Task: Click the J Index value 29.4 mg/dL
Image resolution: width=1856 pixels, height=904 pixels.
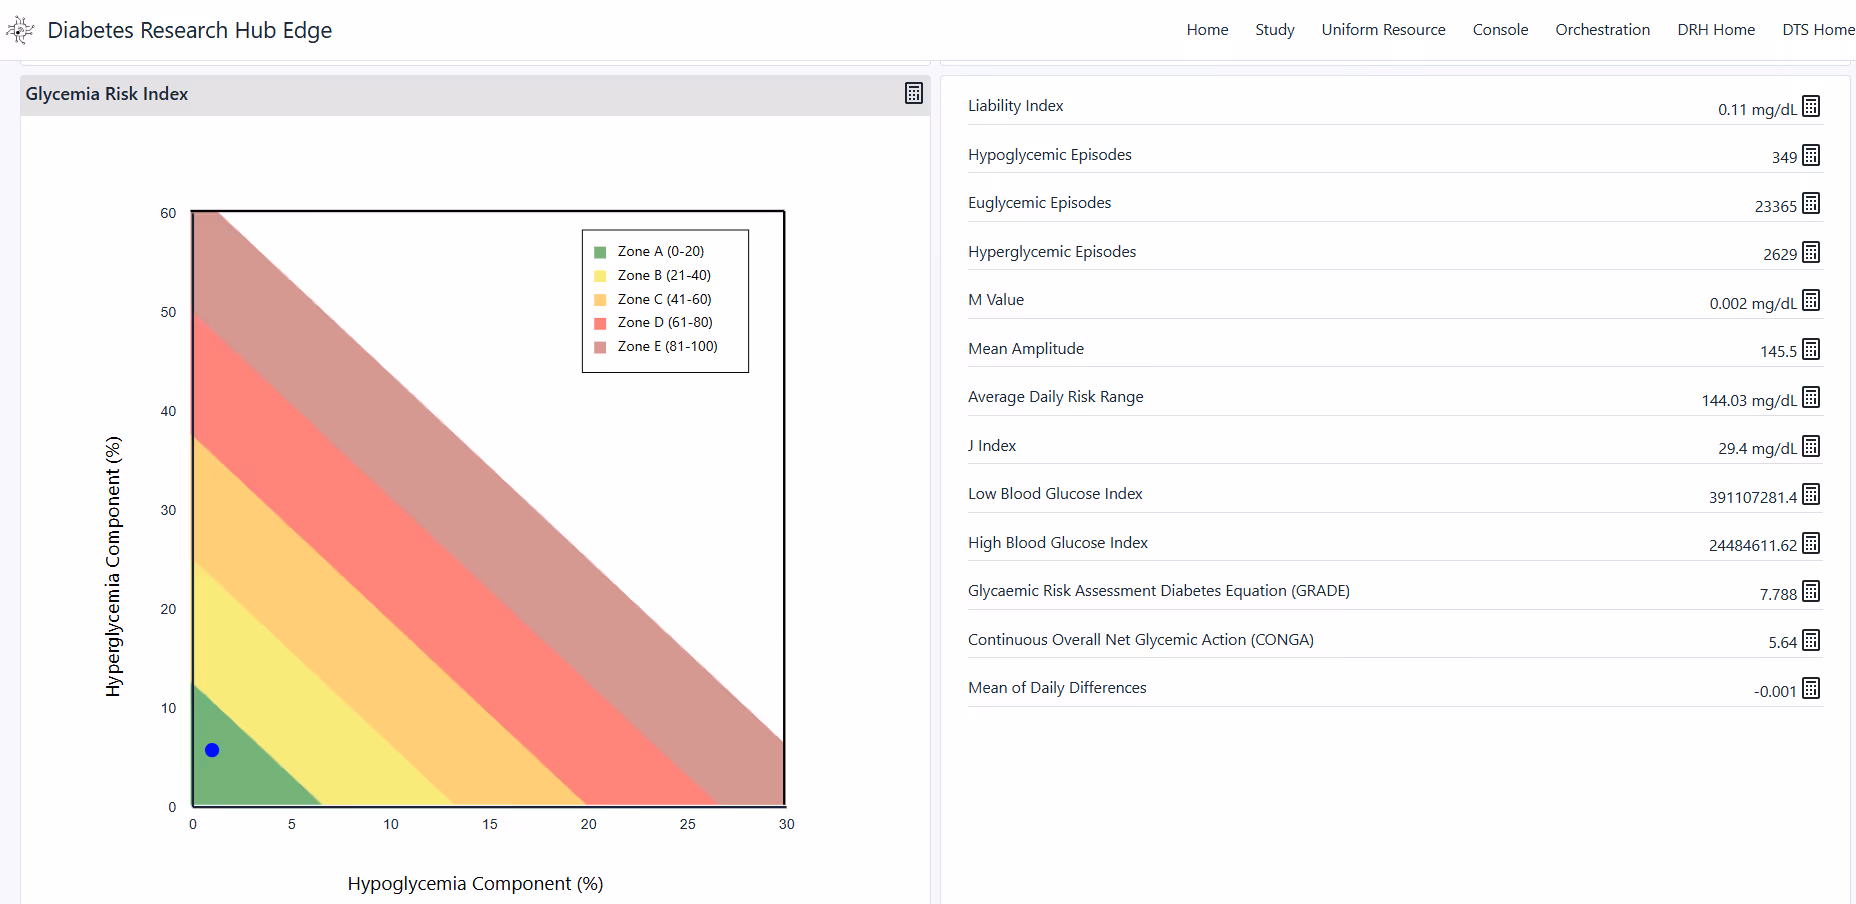Action: pyautogui.click(x=1757, y=449)
